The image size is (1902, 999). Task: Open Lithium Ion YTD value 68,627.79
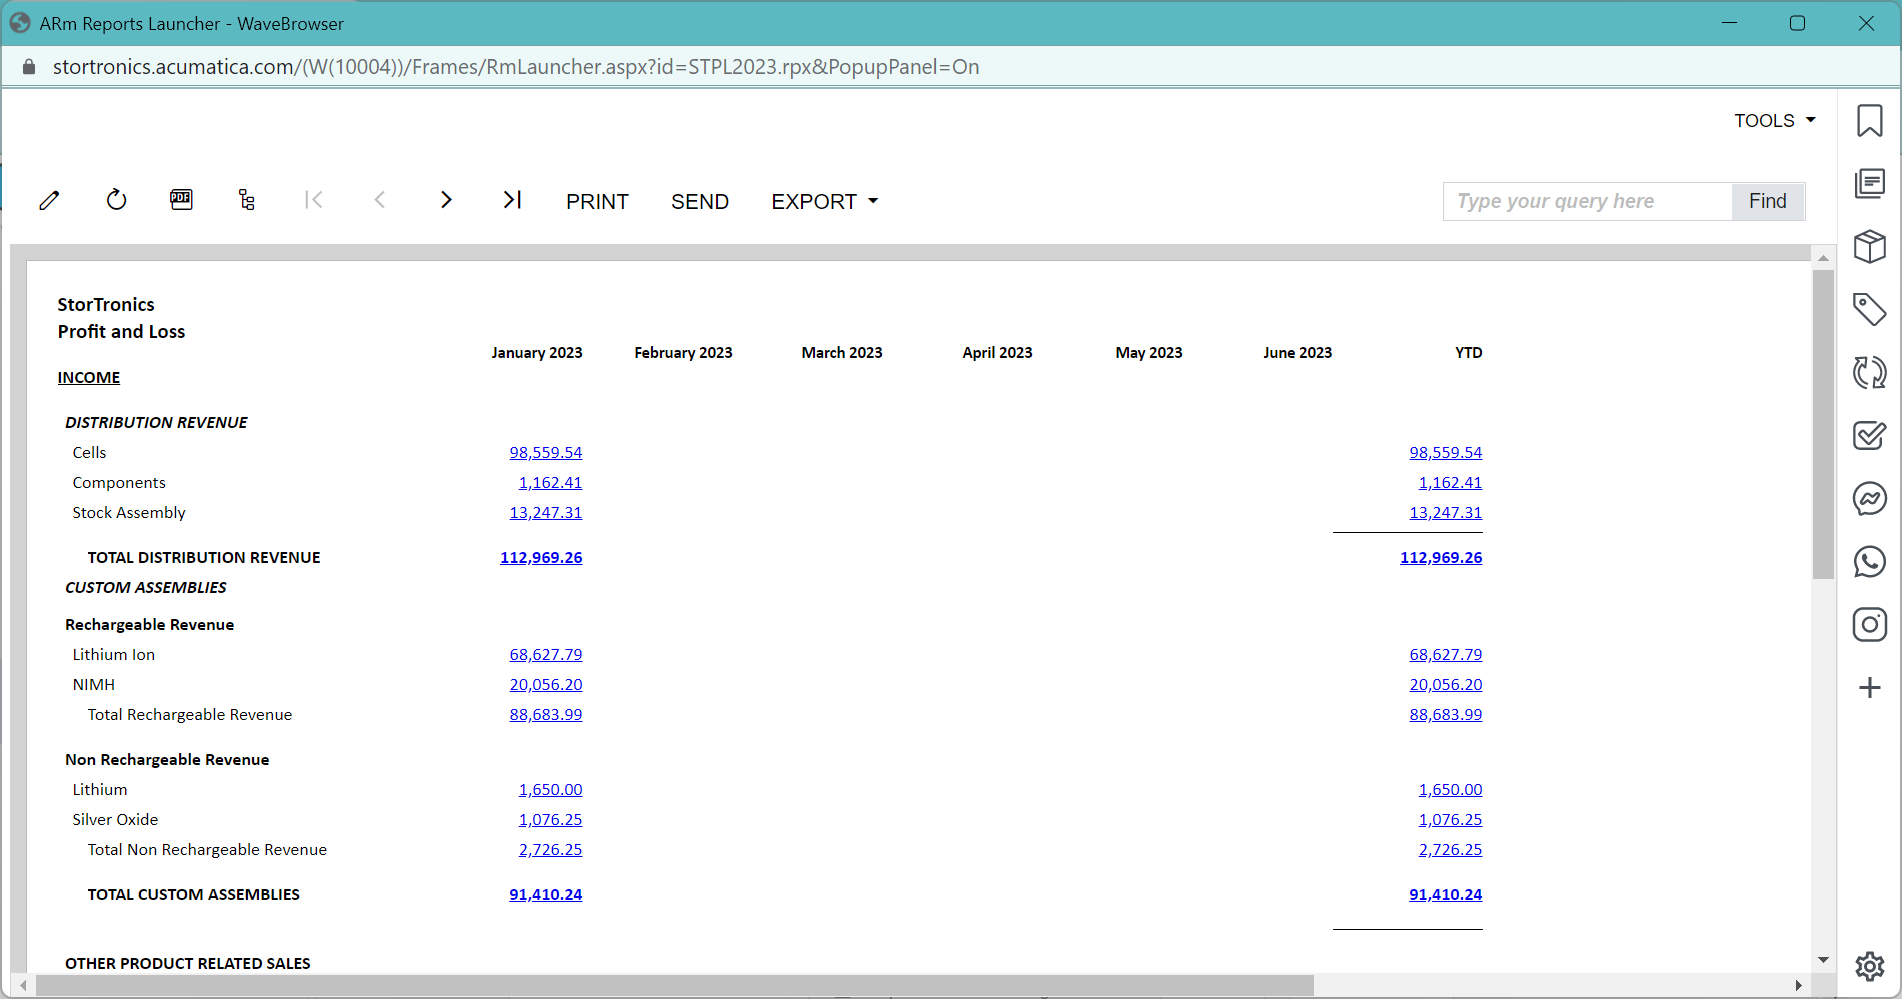(x=1446, y=654)
